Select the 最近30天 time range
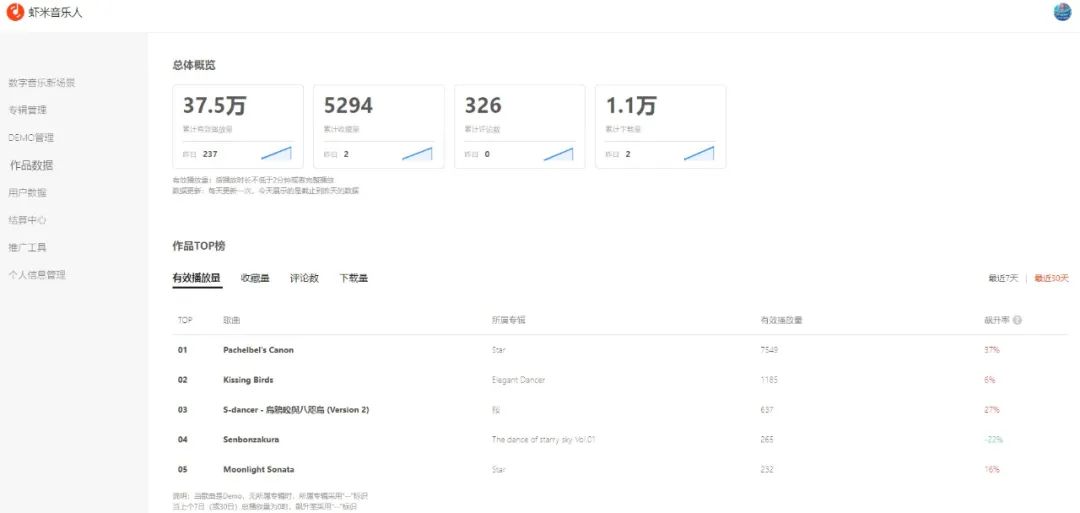 click(1051, 278)
